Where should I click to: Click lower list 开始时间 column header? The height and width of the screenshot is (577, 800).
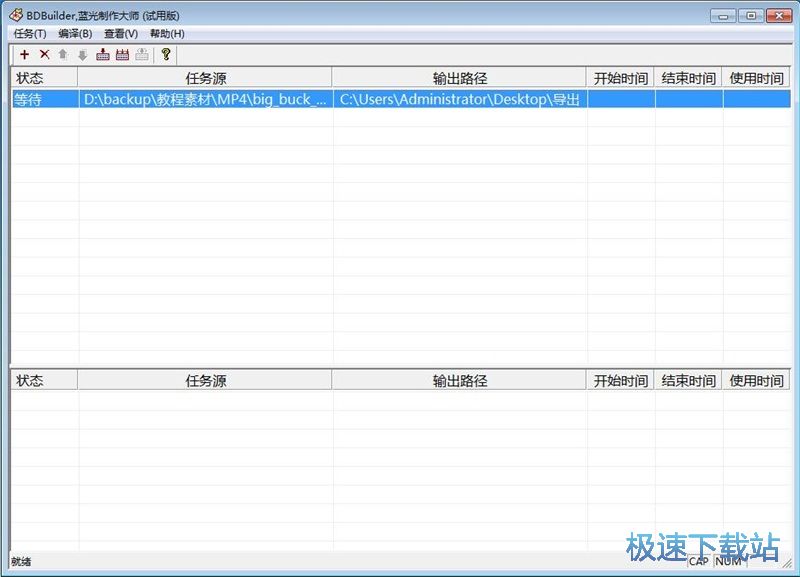(620, 381)
